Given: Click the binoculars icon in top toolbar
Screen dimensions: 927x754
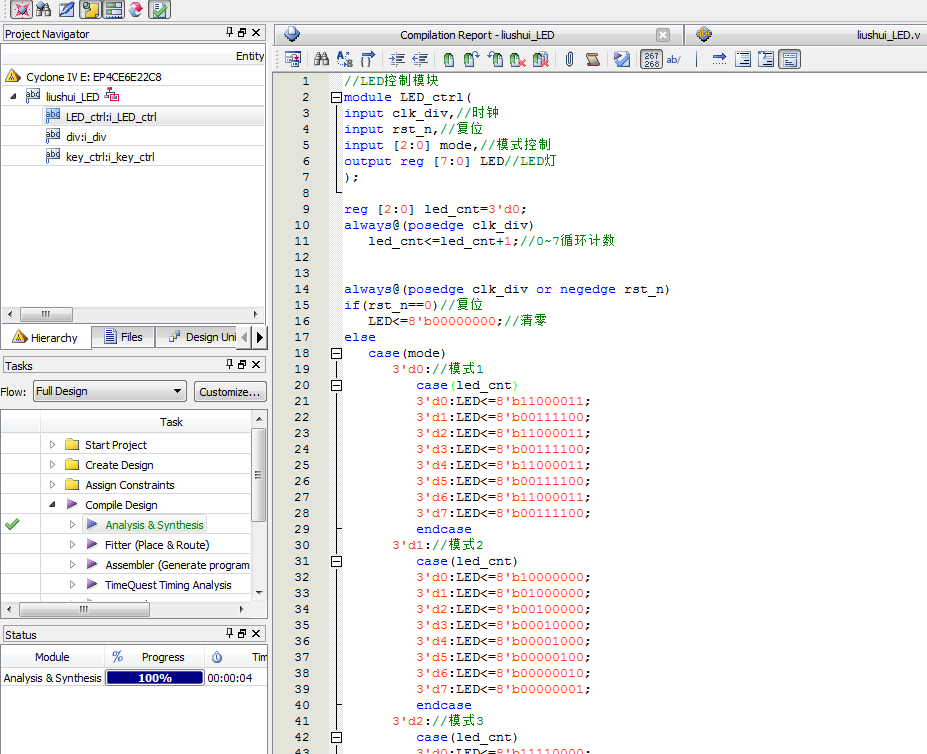Looking at the screenshot, I should pyautogui.click(x=43, y=9).
